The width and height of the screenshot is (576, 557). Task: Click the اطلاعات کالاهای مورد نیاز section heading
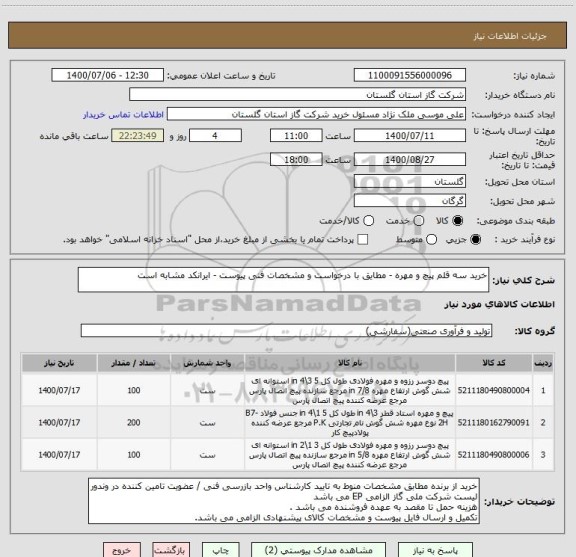[500, 304]
